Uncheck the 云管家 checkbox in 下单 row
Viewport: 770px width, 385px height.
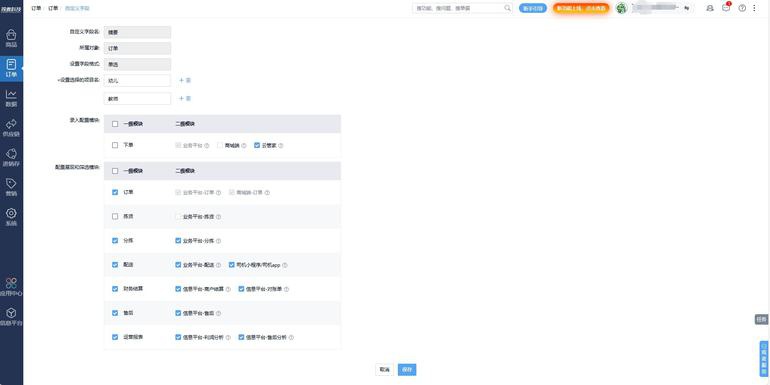pyautogui.click(x=257, y=145)
